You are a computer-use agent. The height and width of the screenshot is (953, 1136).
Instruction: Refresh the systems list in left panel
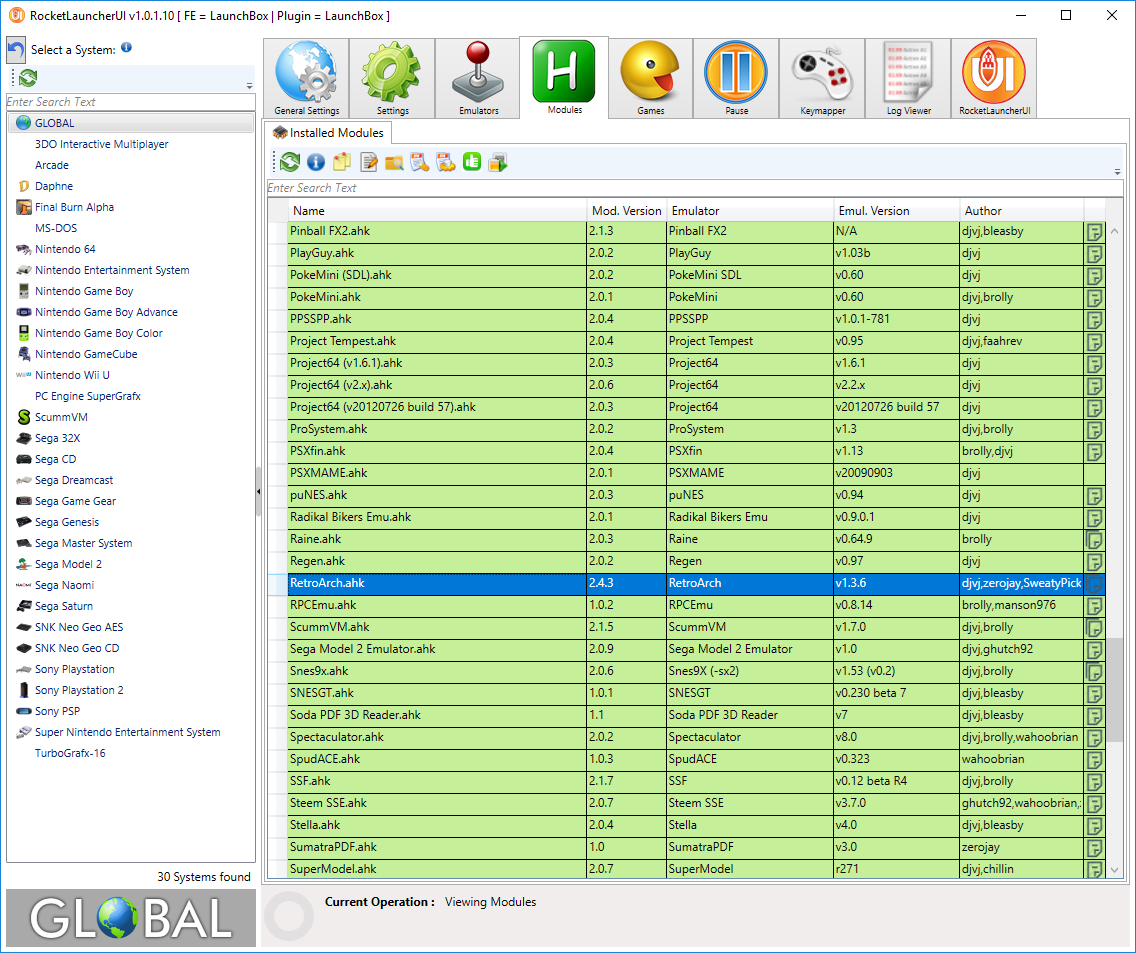click(28, 78)
